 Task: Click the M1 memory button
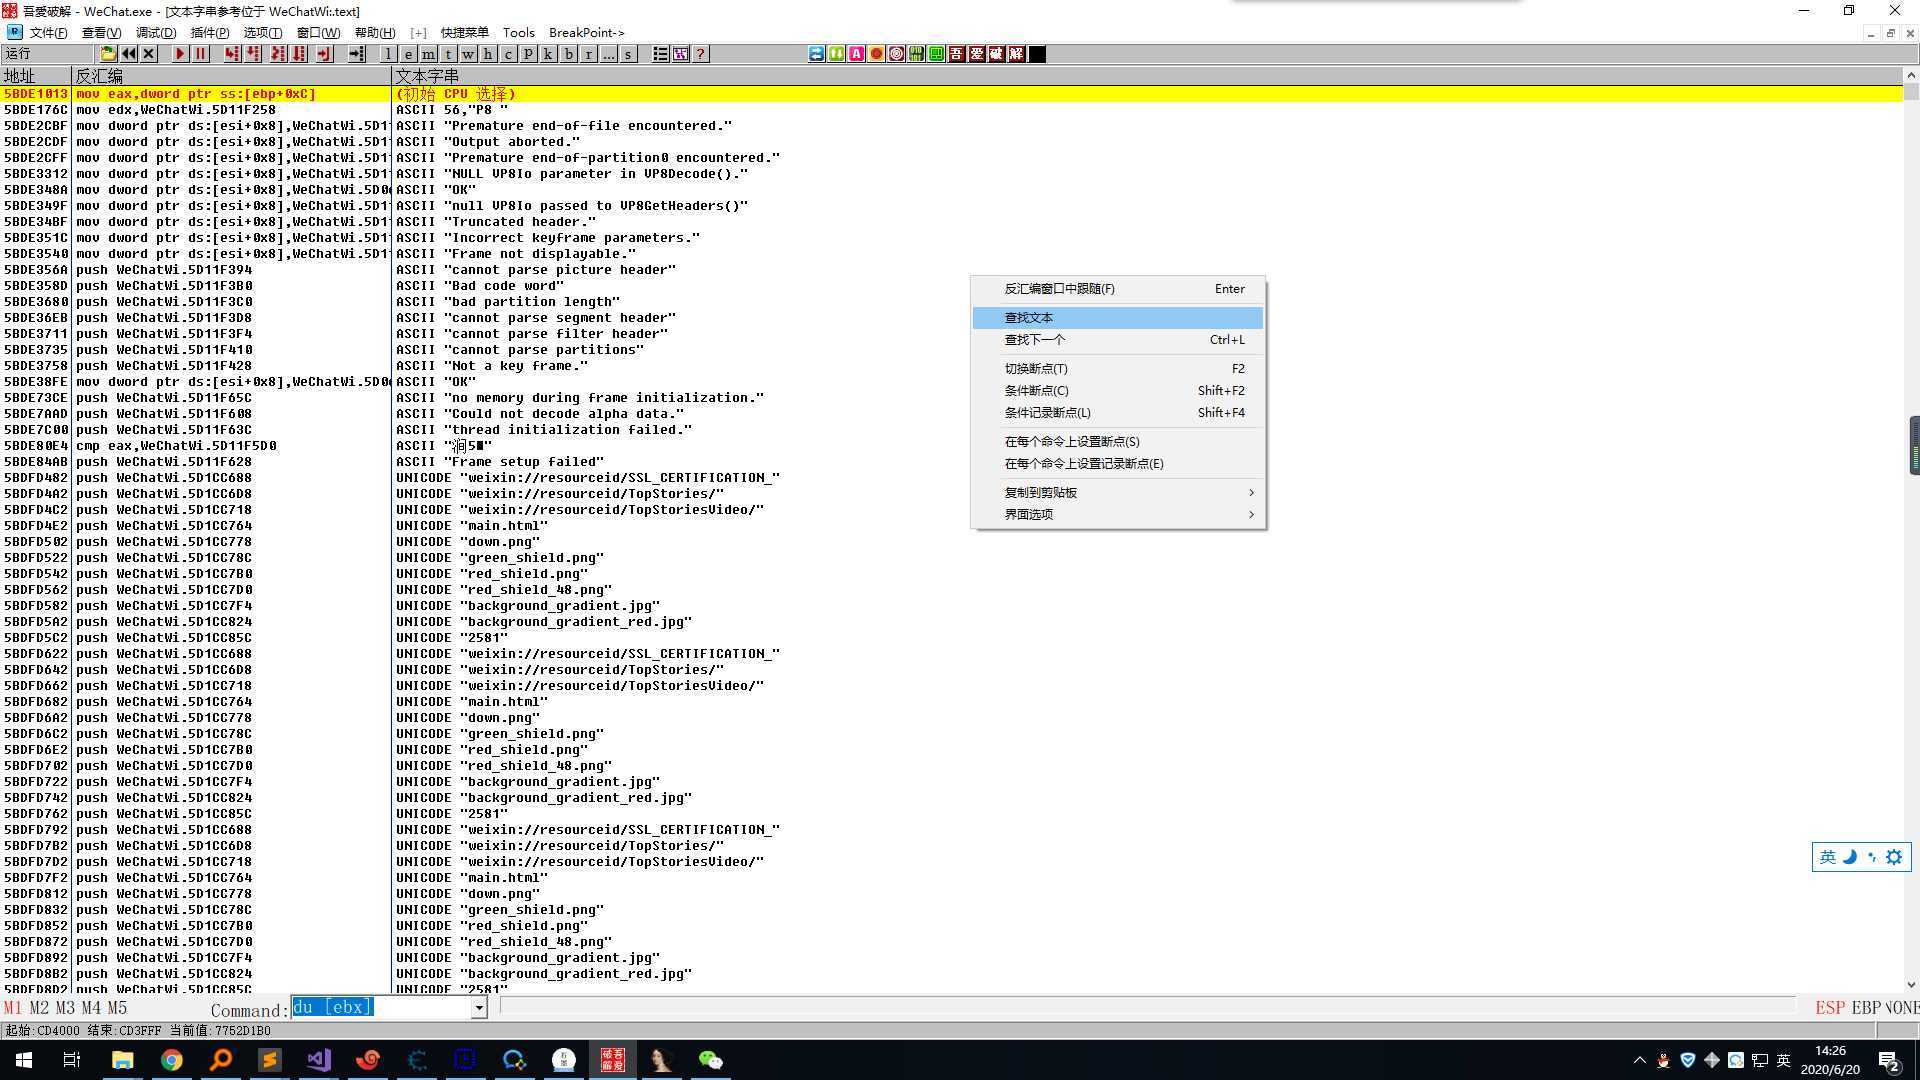[12, 1008]
